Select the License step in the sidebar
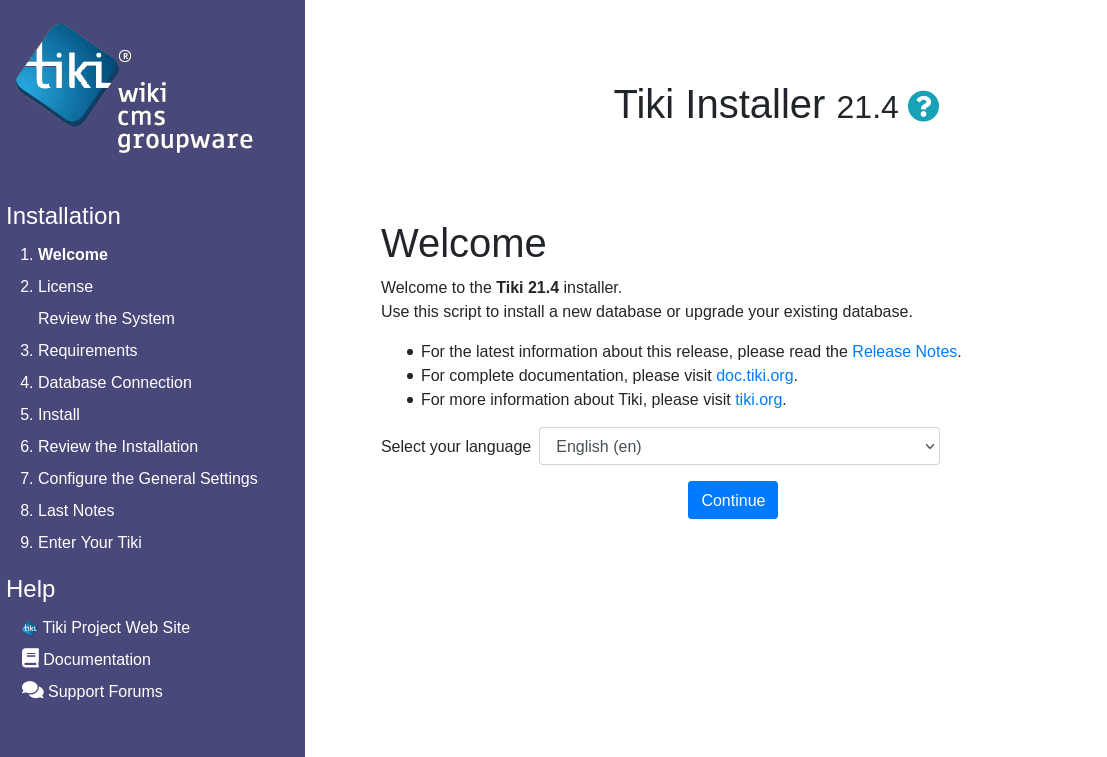This screenshot has height=757, width=1107. tap(65, 286)
